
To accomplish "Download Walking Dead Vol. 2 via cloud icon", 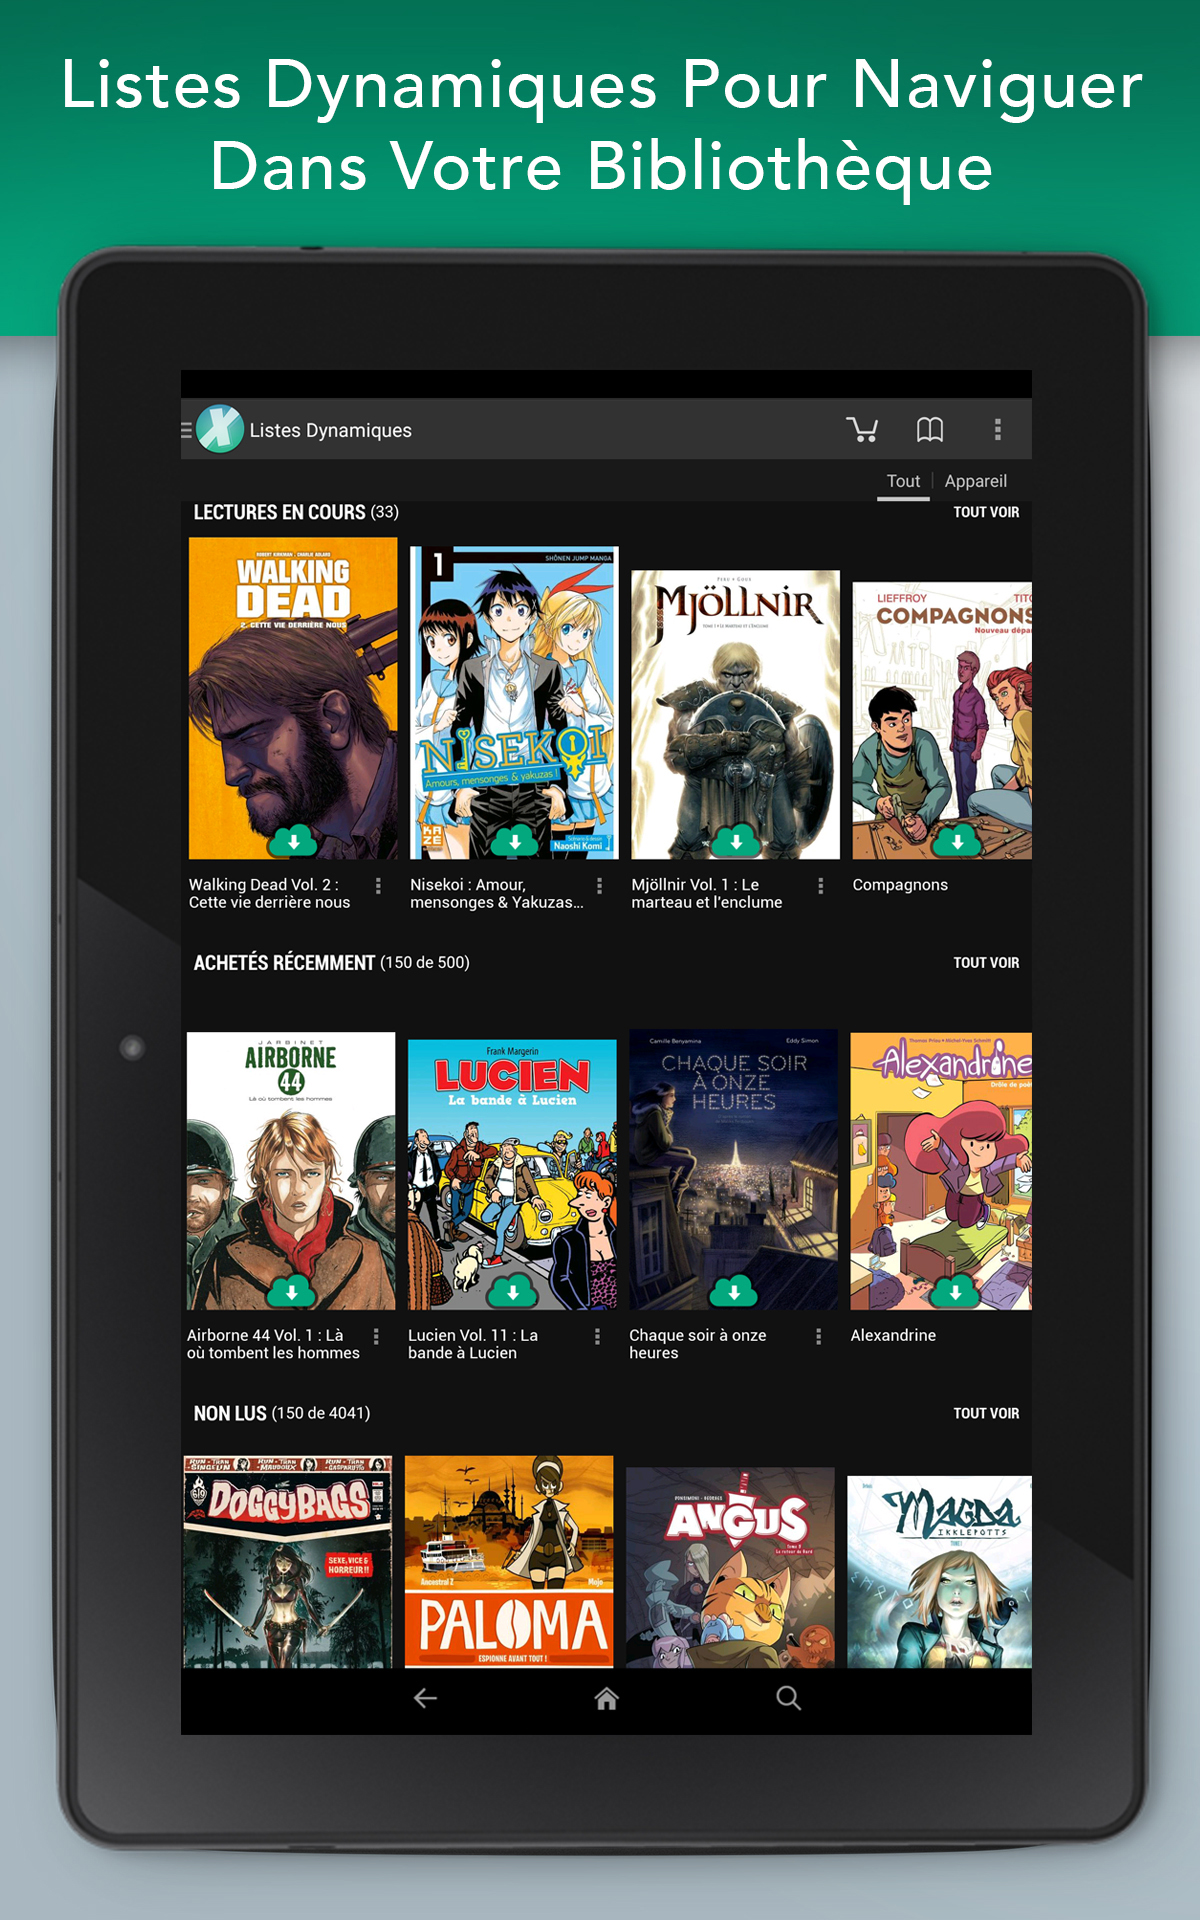I will coord(293,841).
